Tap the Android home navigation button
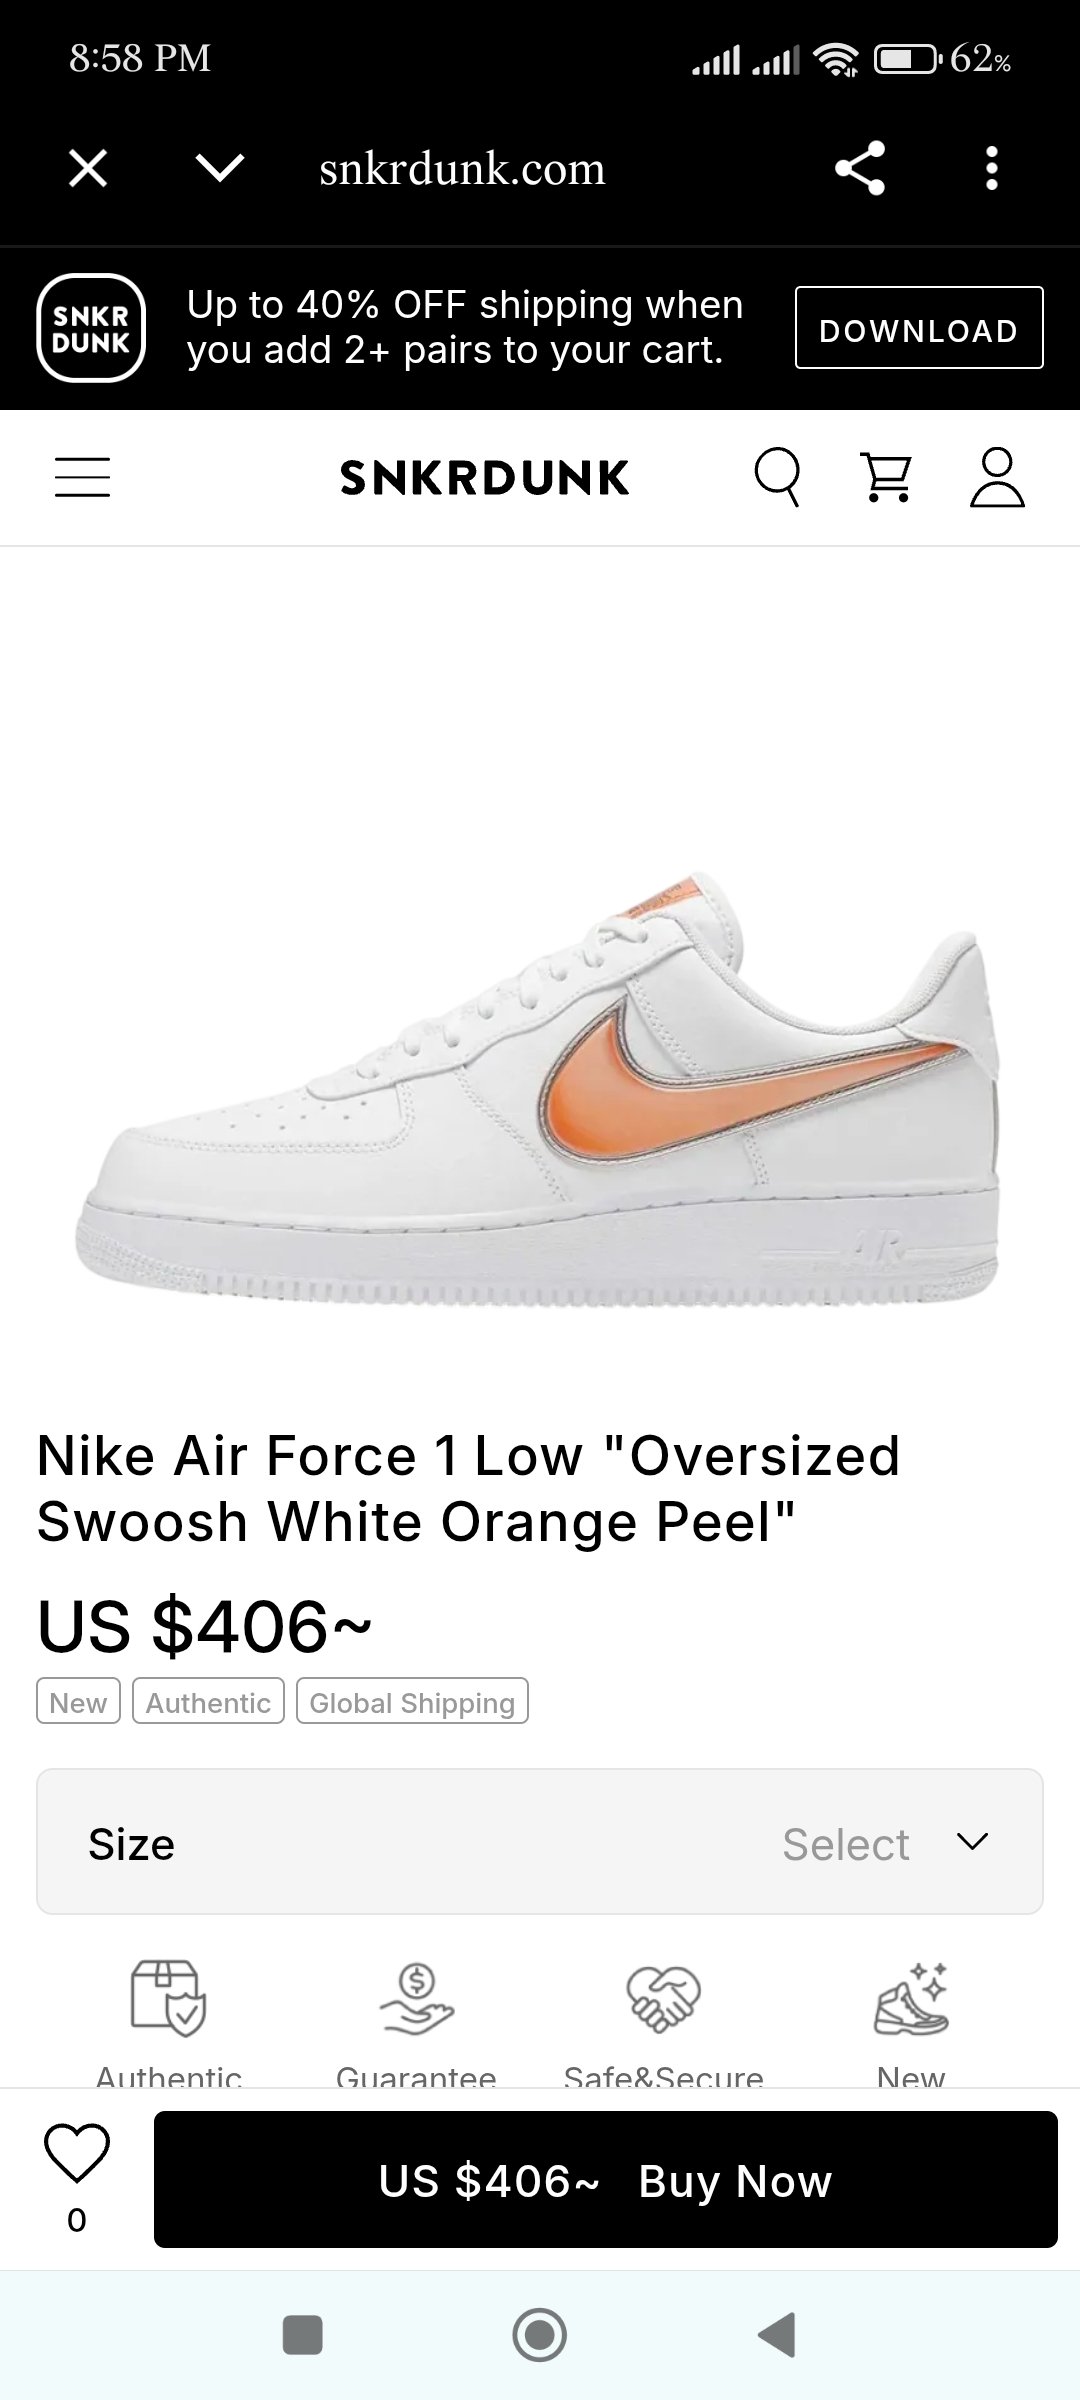This screenshot has width=1080, height=2400. coord(540,2335)
